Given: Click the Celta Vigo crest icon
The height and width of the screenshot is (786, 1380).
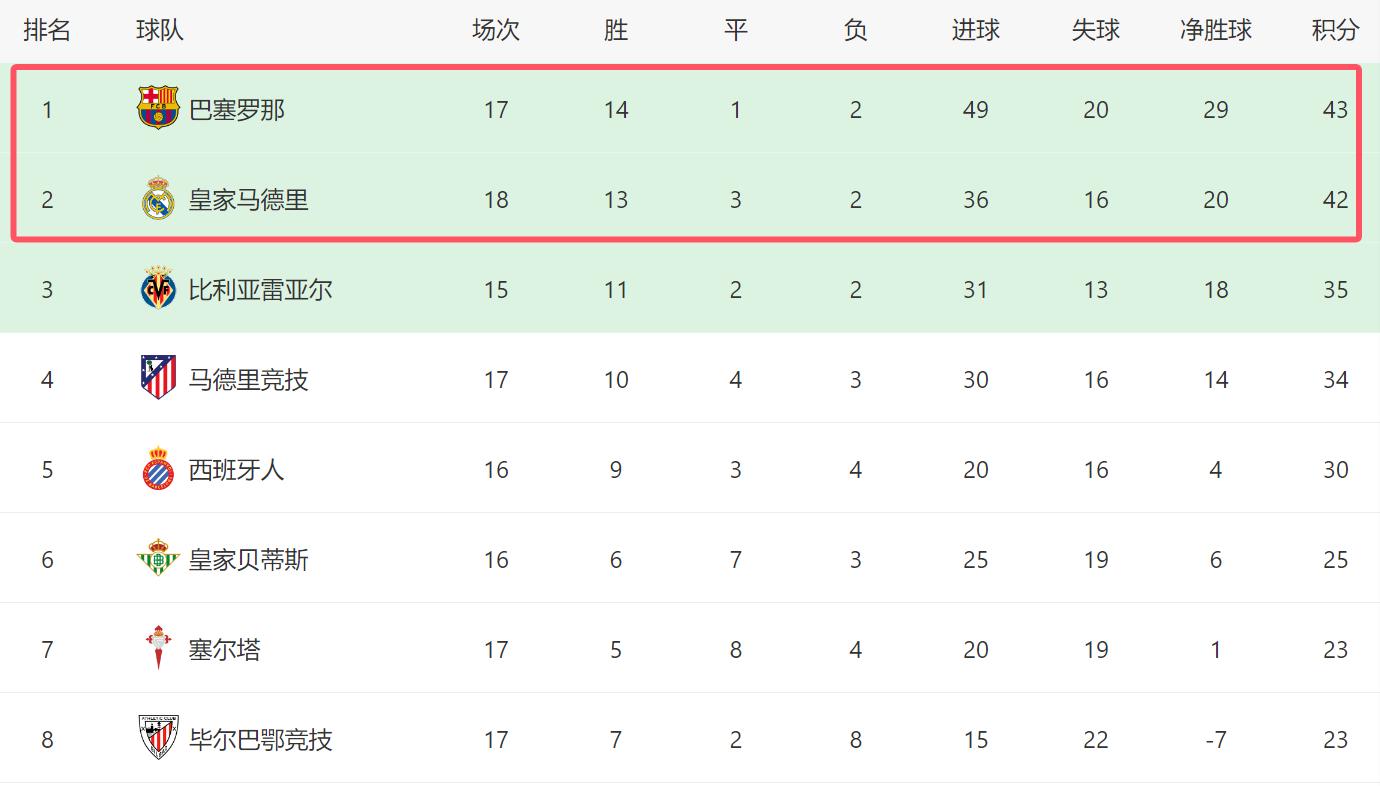Looking at the screenshot, I should [x=158, y=649].
